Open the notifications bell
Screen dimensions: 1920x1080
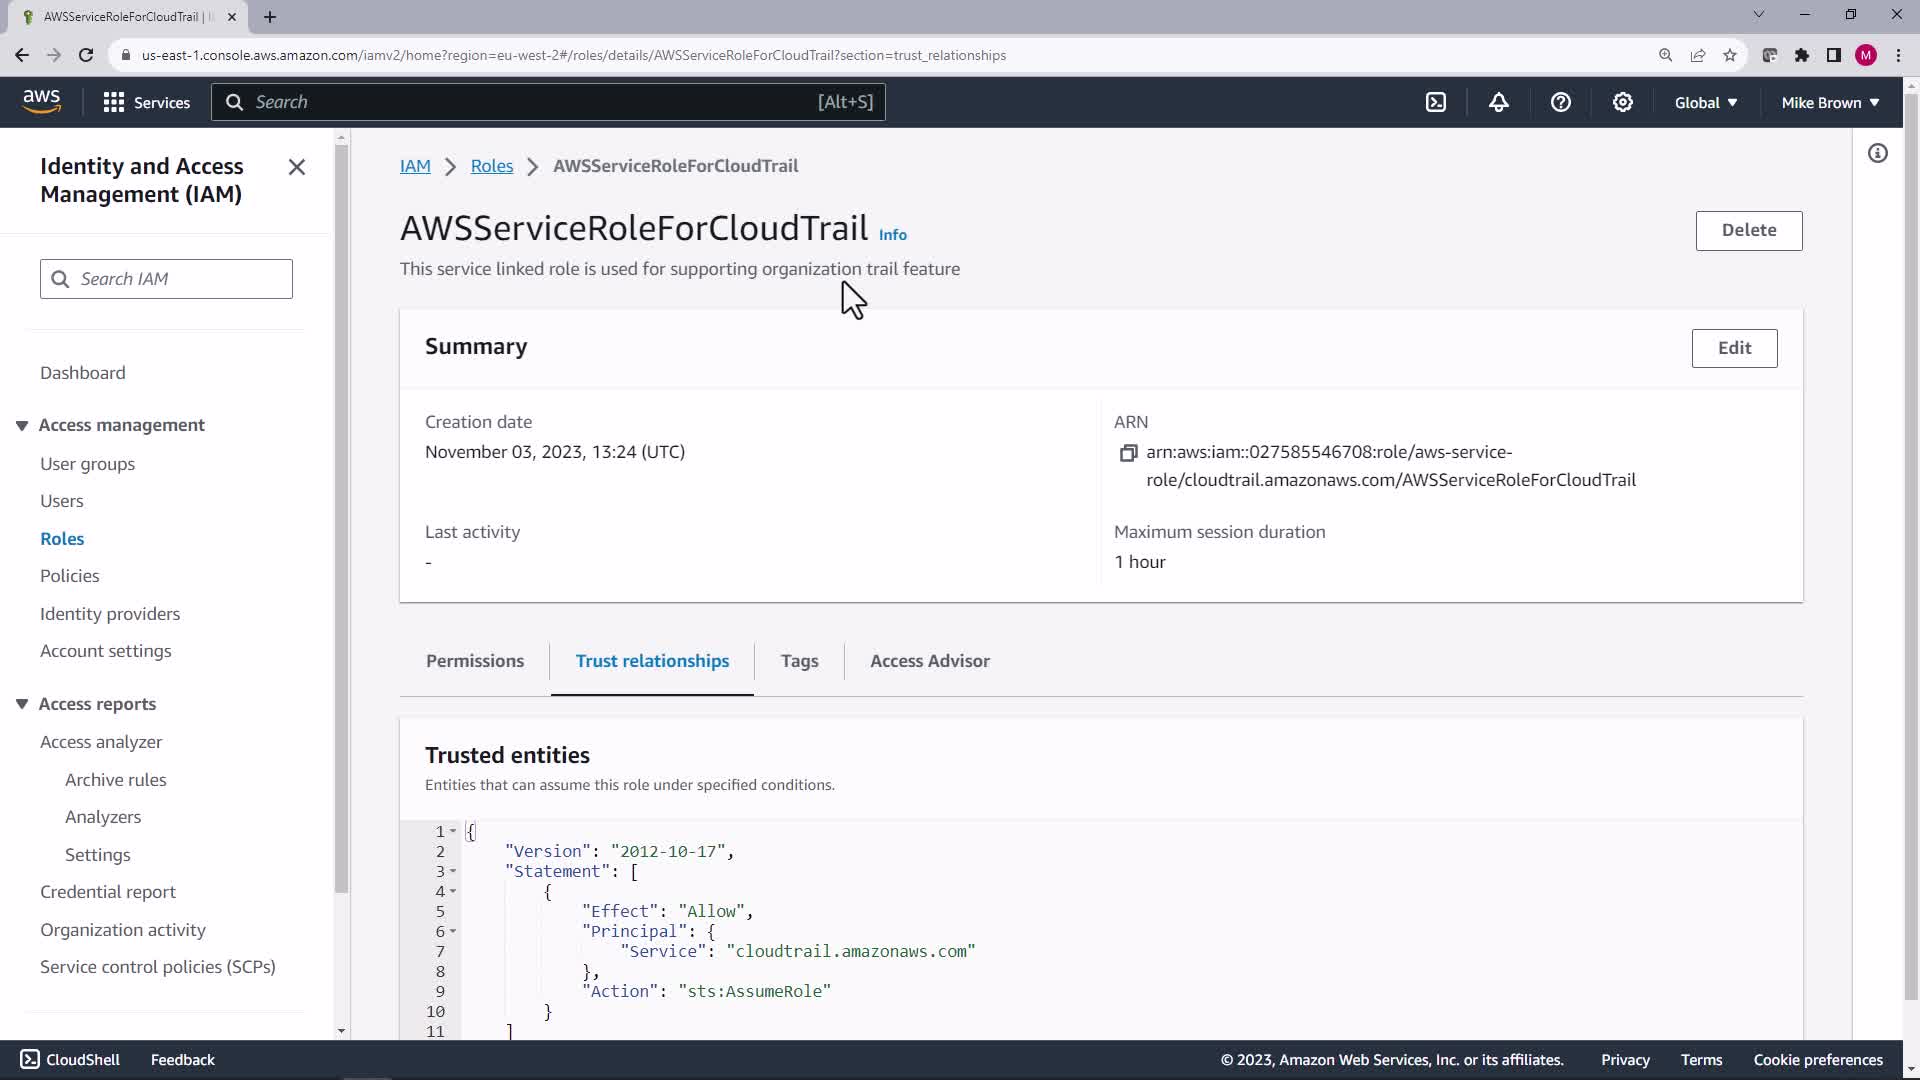point(1498,102)
